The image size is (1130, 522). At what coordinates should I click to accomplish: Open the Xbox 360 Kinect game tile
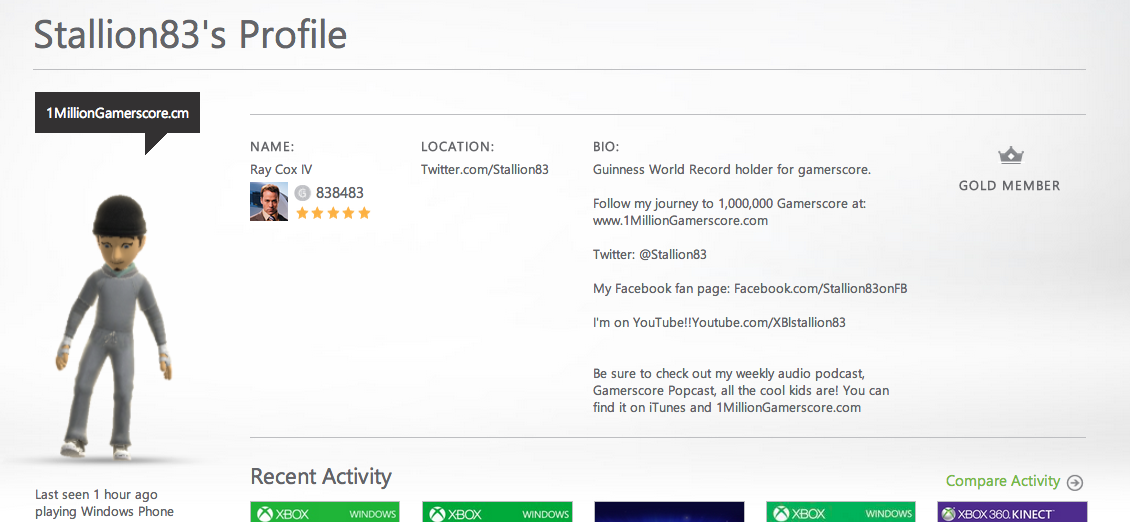click(x=1013, y=512)
